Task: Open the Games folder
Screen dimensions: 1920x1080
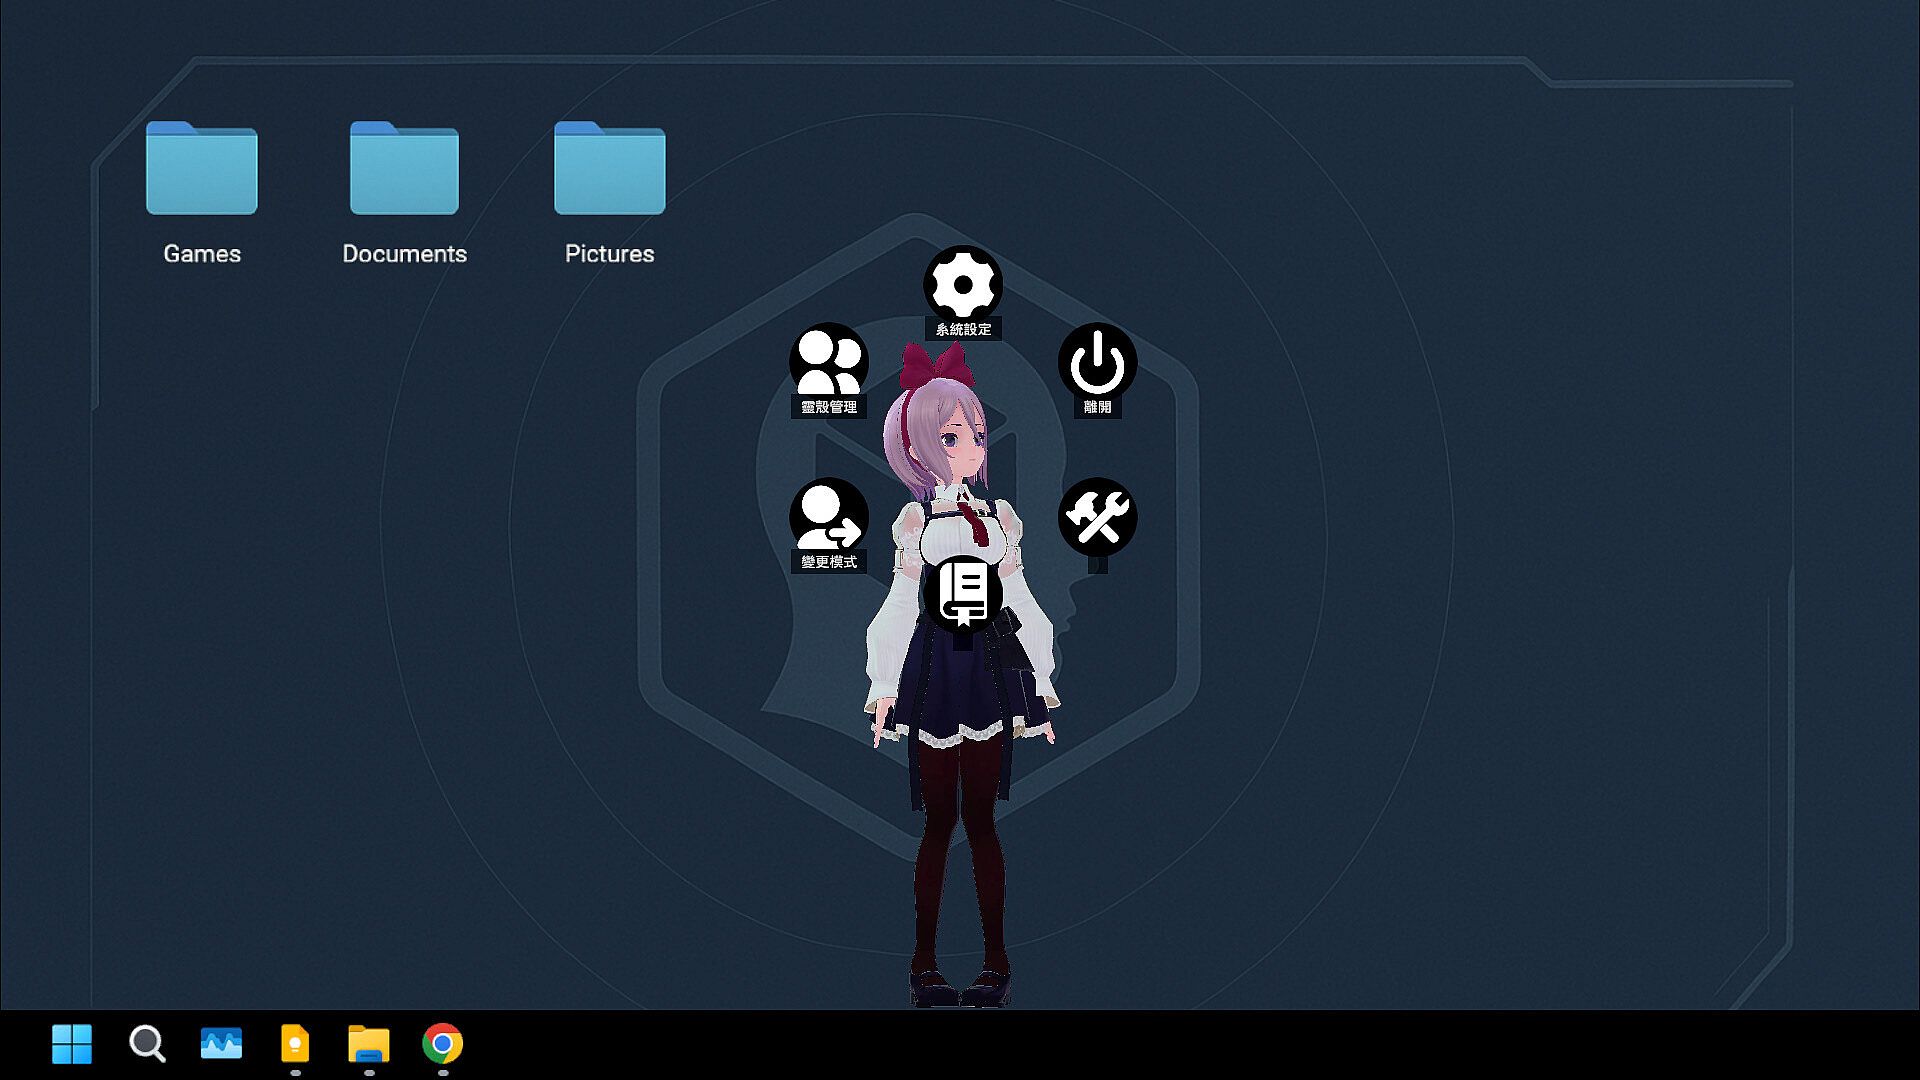Action: coord(202,170)
